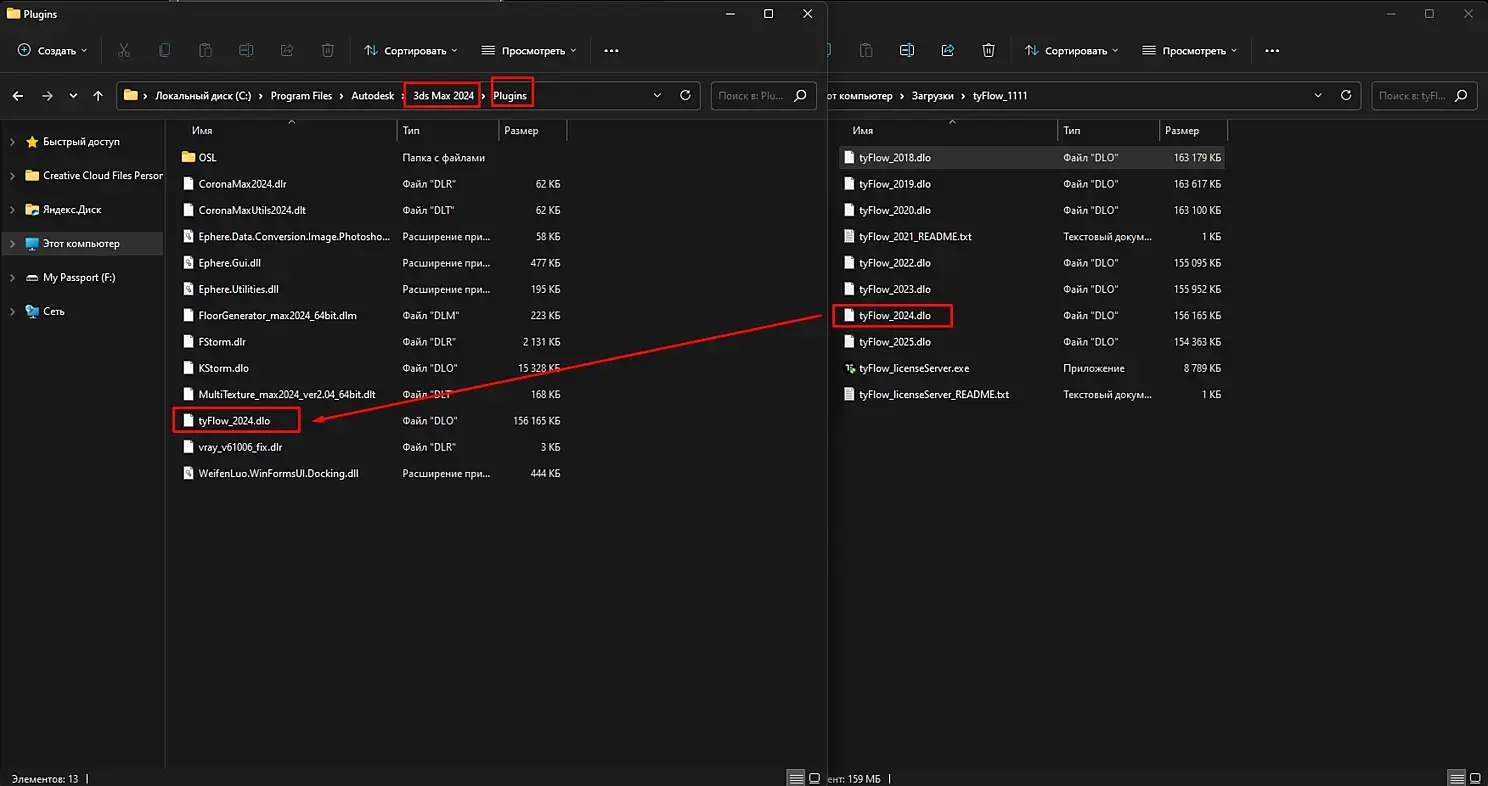
Task: Refresh the tyFlow_1111 folder view
Action: (1346, 96)
